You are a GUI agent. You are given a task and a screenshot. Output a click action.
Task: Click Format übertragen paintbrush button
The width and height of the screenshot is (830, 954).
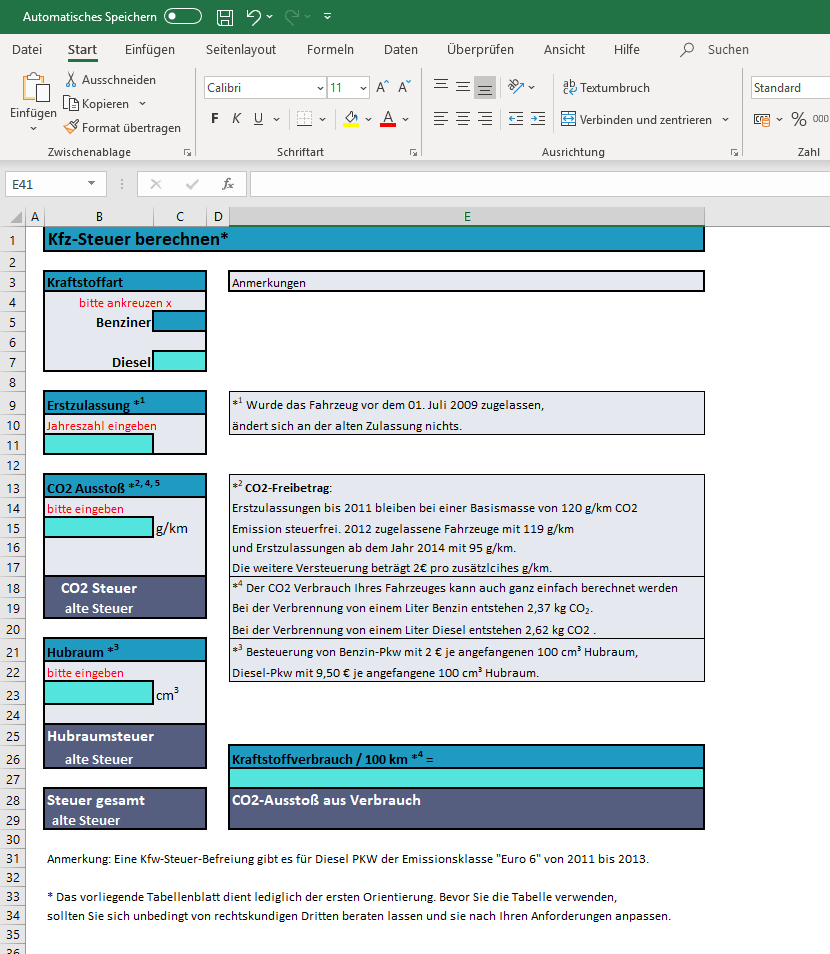coord(122,128)
